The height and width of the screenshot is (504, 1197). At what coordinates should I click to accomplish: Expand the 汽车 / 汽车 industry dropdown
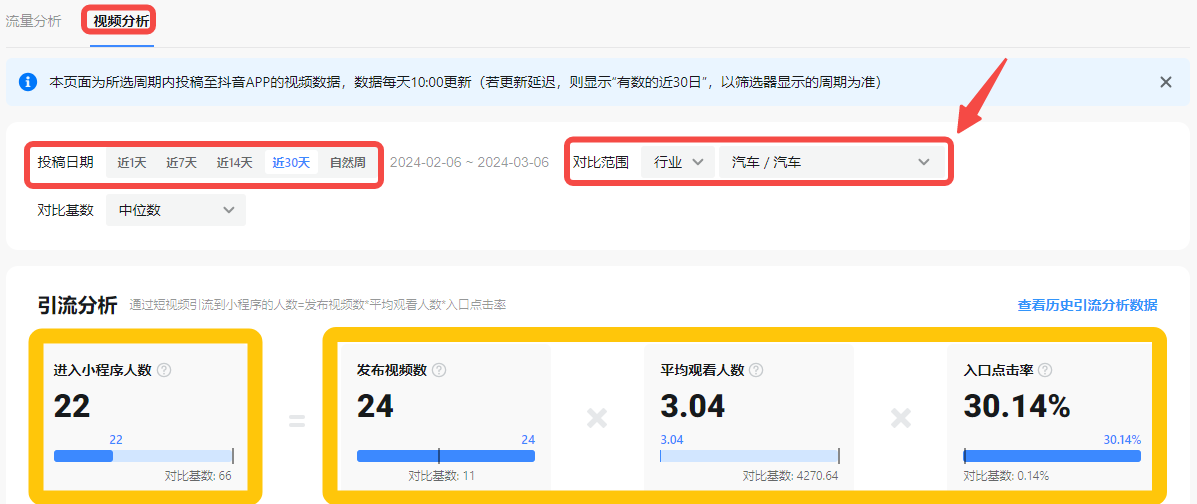tap(830, 162)
